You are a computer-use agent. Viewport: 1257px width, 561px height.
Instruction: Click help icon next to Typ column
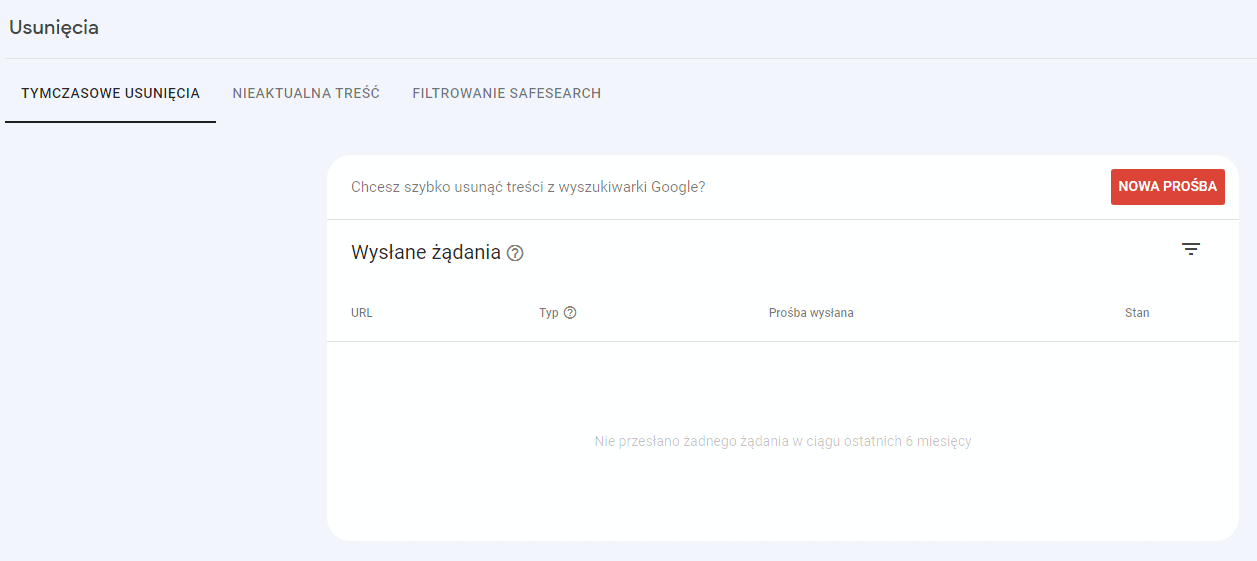pos(570,313)
